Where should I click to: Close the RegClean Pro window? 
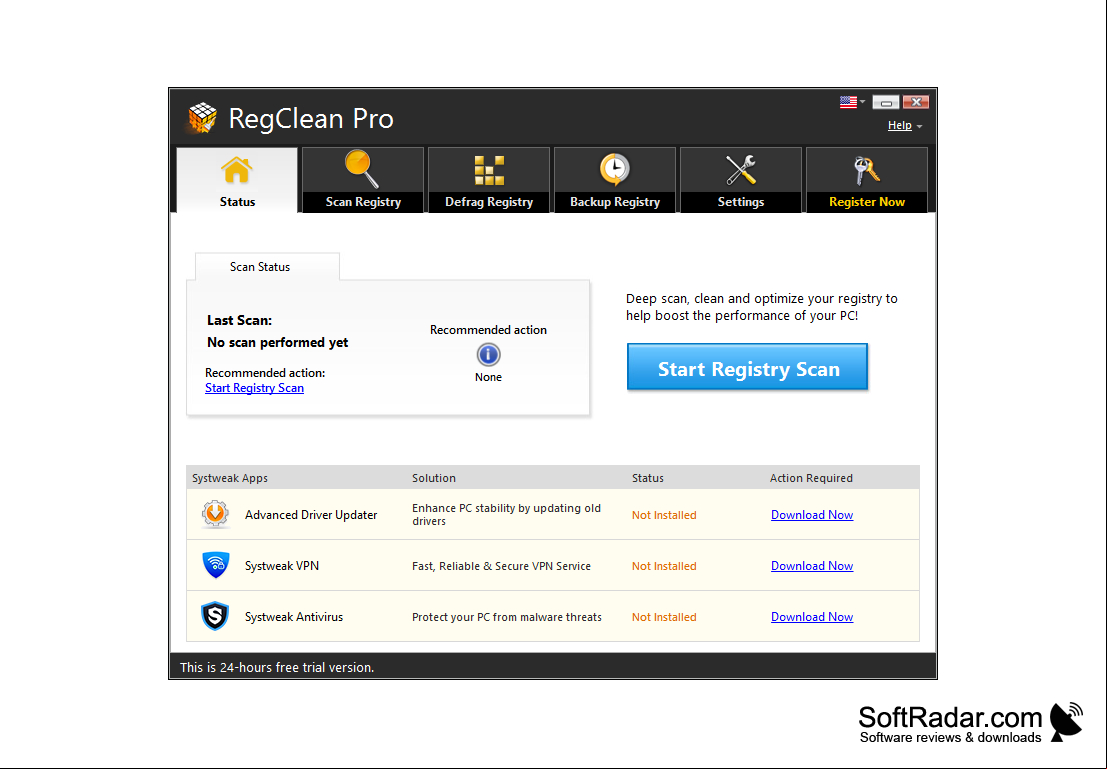click(x=916, y=102)
